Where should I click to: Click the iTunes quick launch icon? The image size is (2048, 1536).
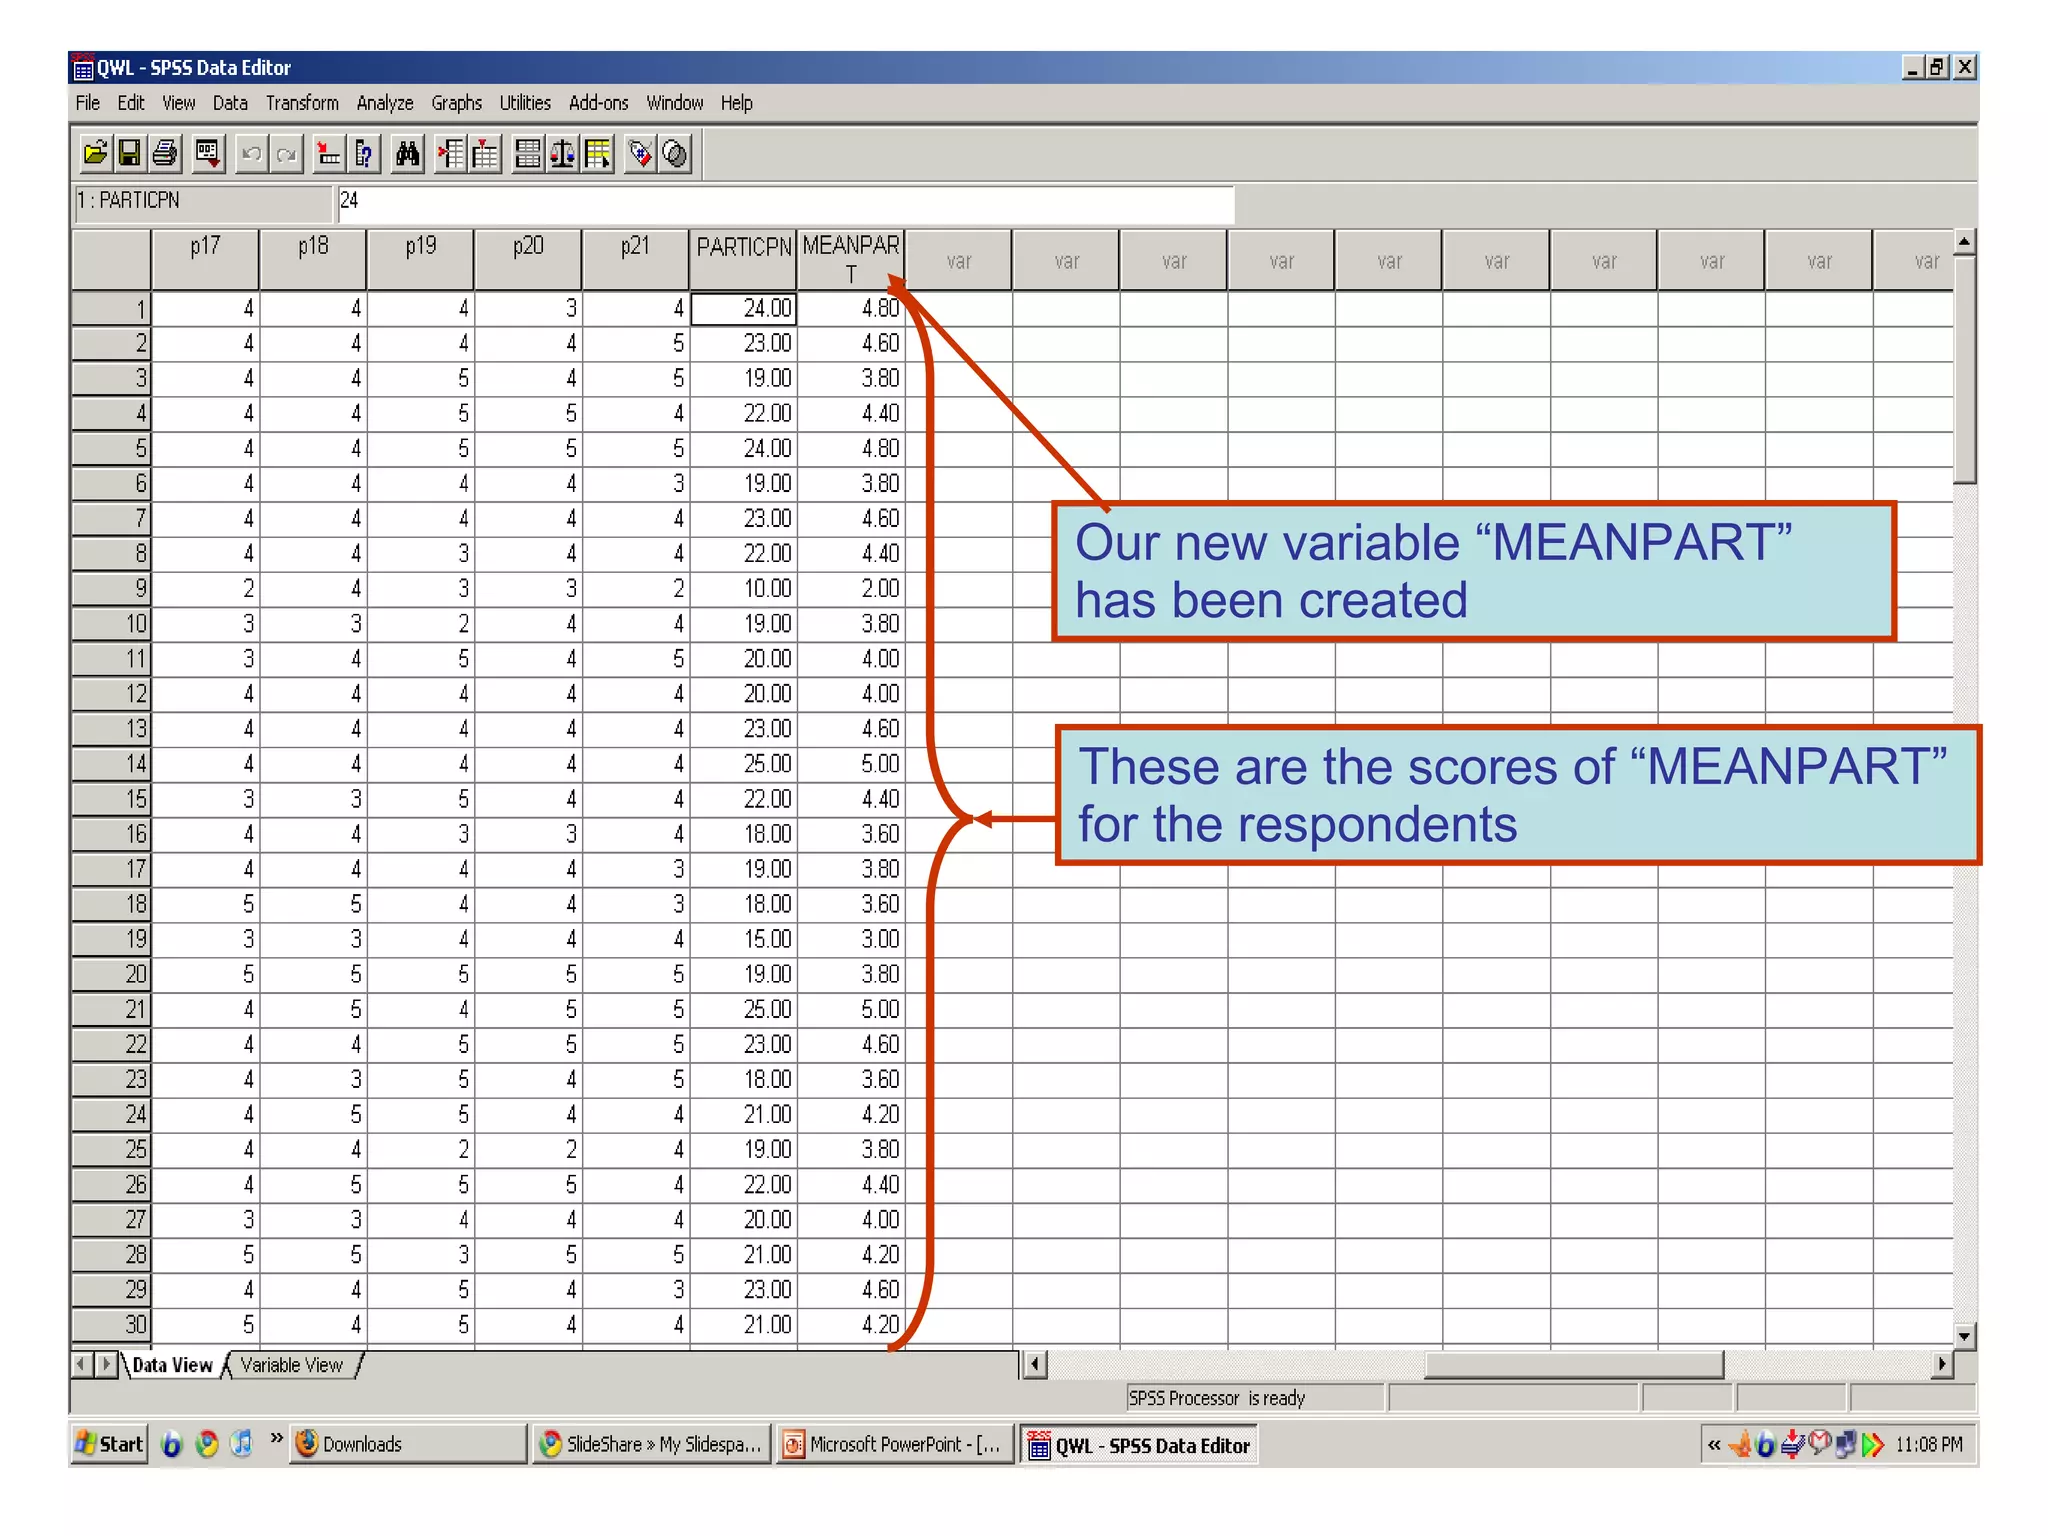point(242,1444)
